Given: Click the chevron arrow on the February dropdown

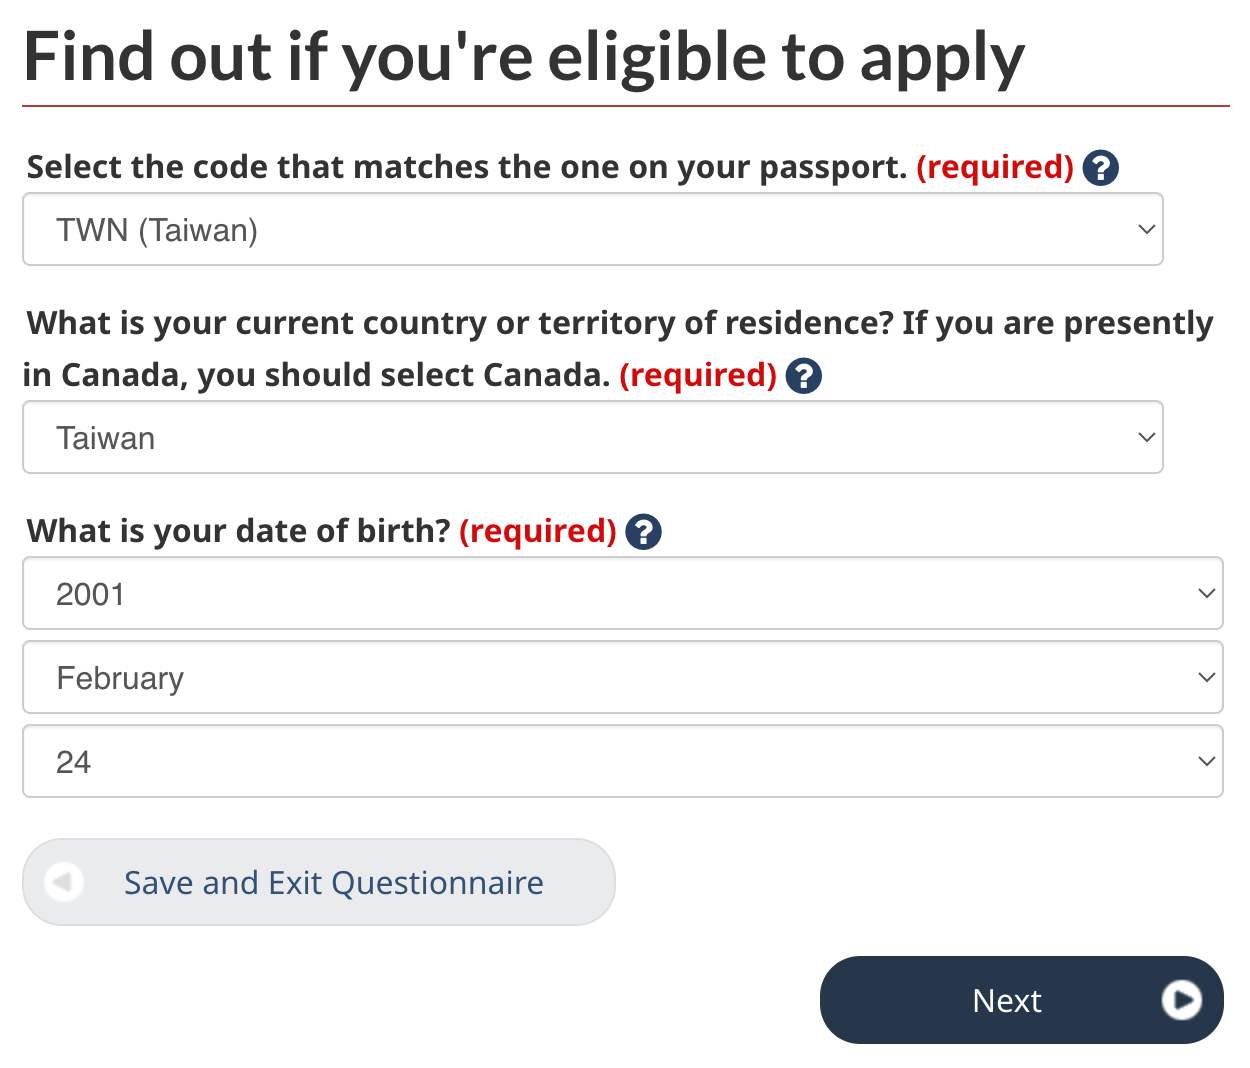Looking at the screenshot, I should [x=1206, y=678].
